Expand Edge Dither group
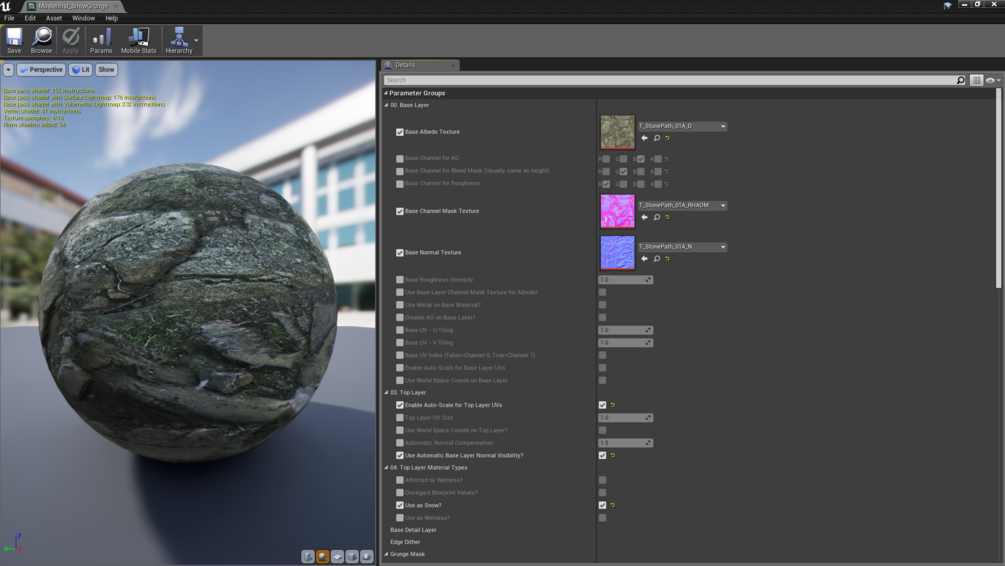 coord(405,542)
